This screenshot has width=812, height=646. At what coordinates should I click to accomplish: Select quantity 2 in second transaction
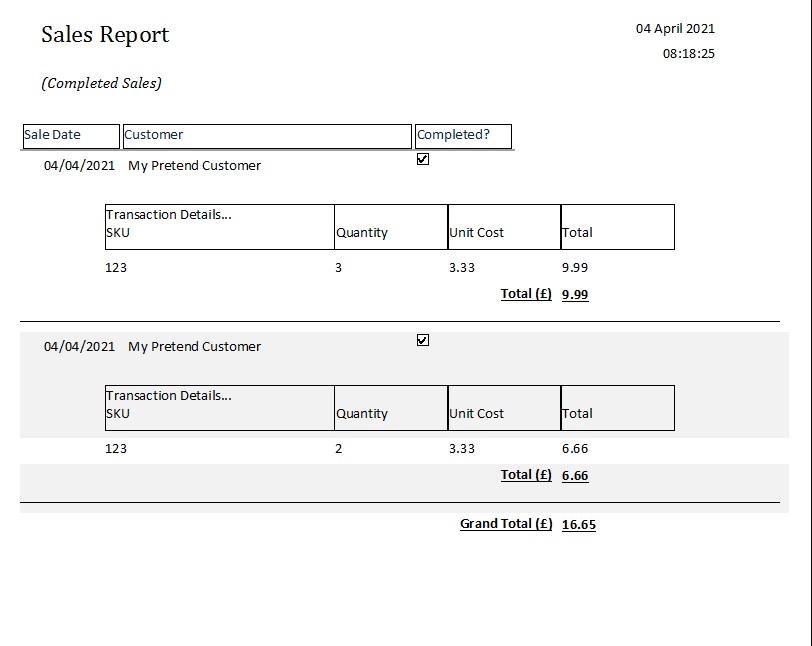(x=339, y=449)
